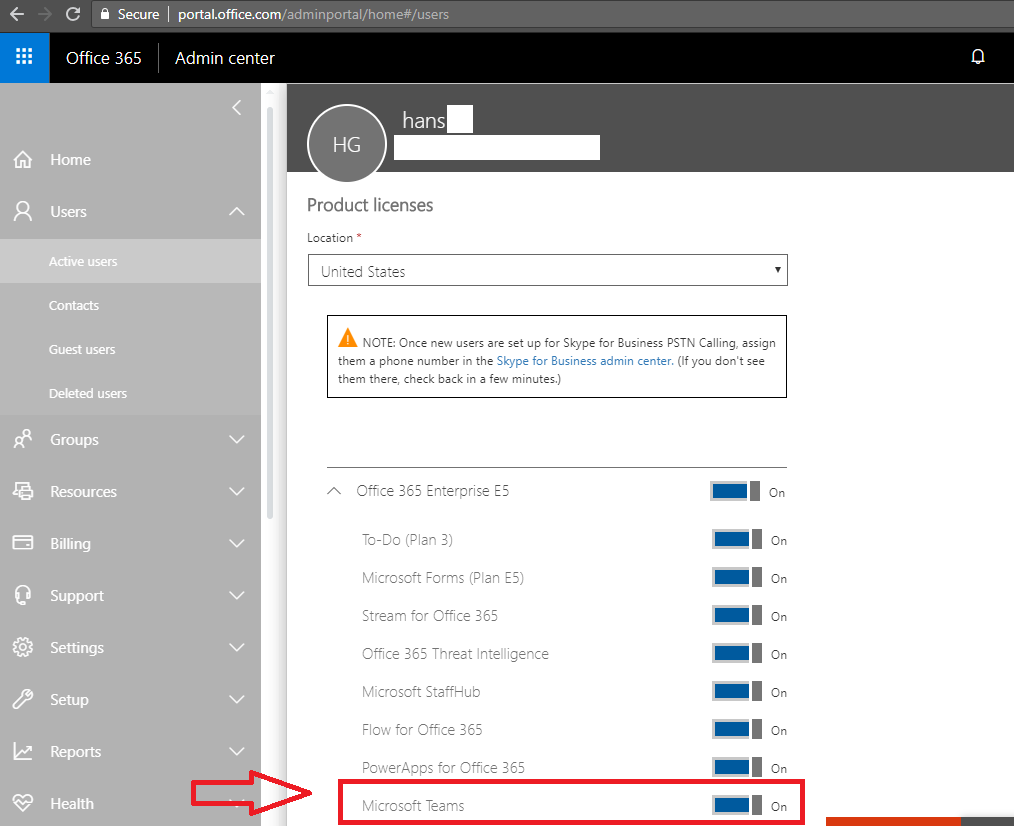Click the Support headset icon
The width and height of the screenshot is (1014, 826).
tap(23, 595)
